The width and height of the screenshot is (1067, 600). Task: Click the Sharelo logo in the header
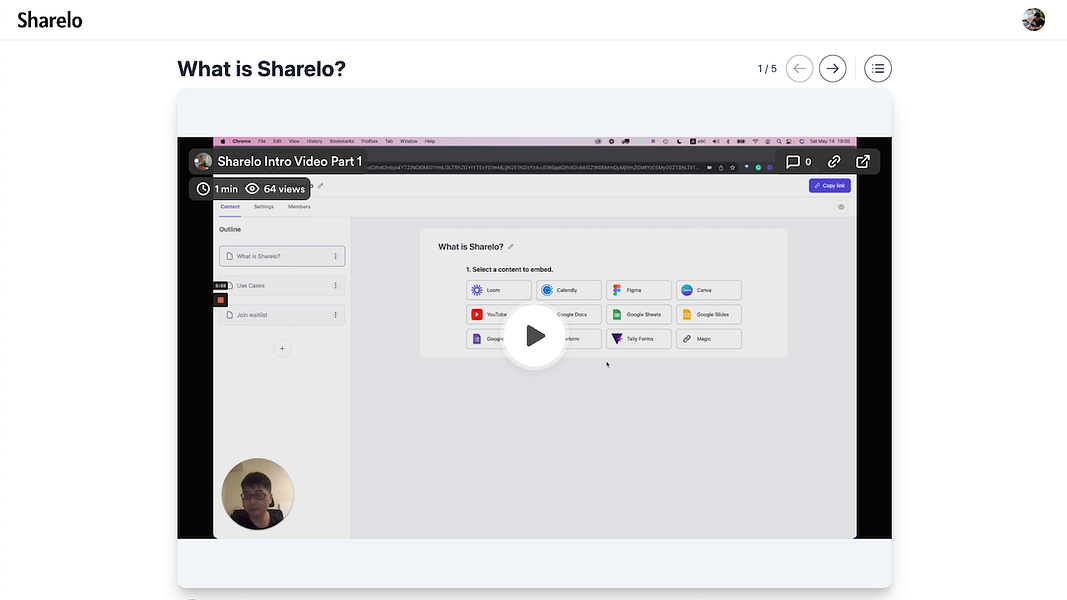(x=50, y=20)
